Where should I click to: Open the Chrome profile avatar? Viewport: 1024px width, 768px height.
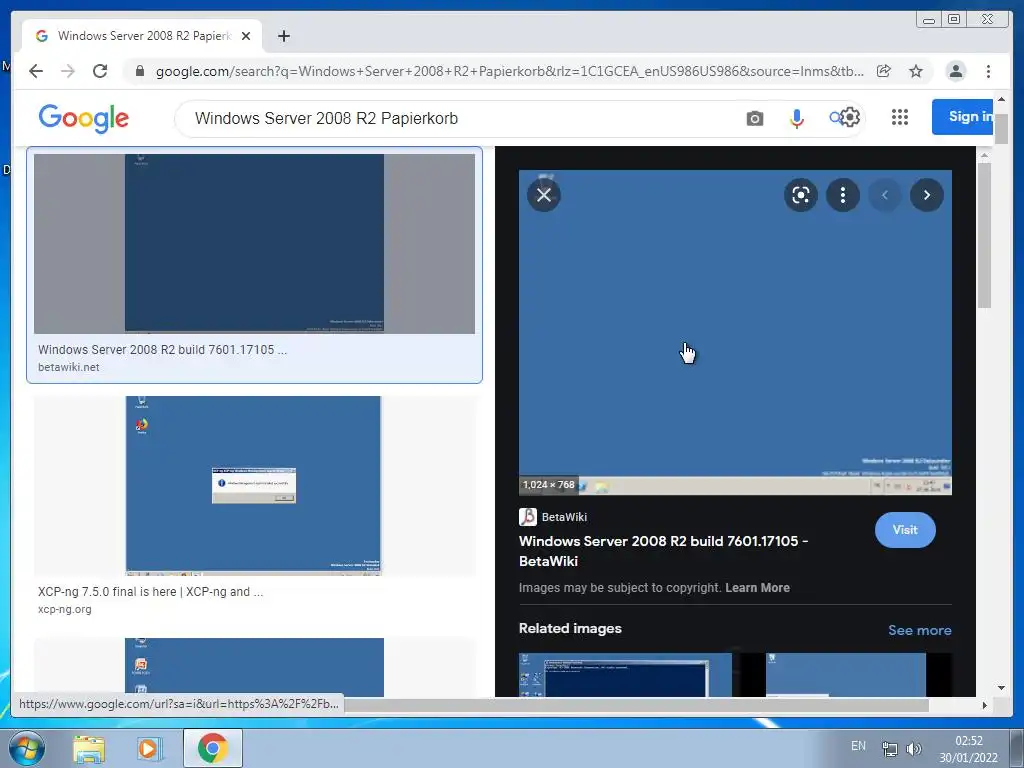click(955, 71)
